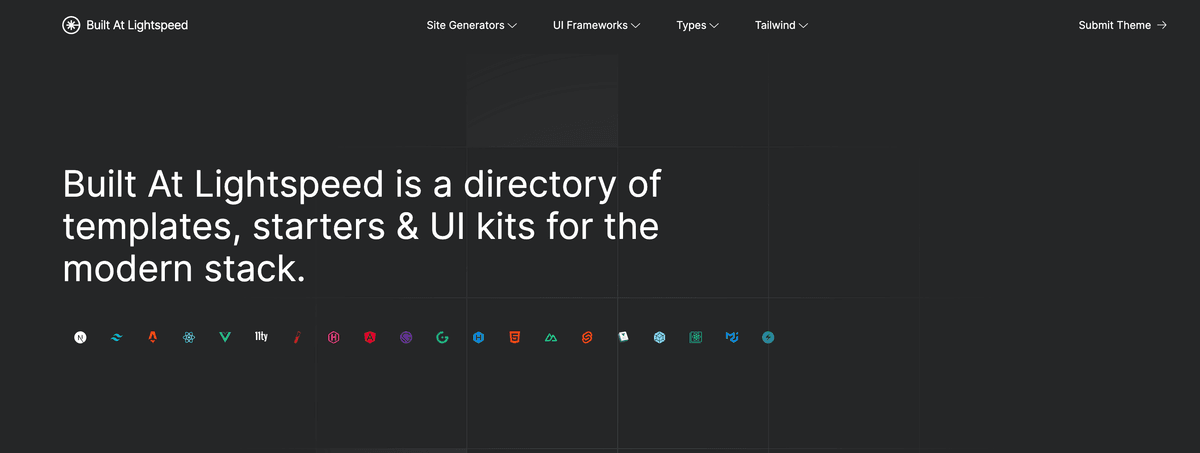Select the blue Hexo hexagon icon
Screen dimensions: 1200x453
tap(479, 338)
